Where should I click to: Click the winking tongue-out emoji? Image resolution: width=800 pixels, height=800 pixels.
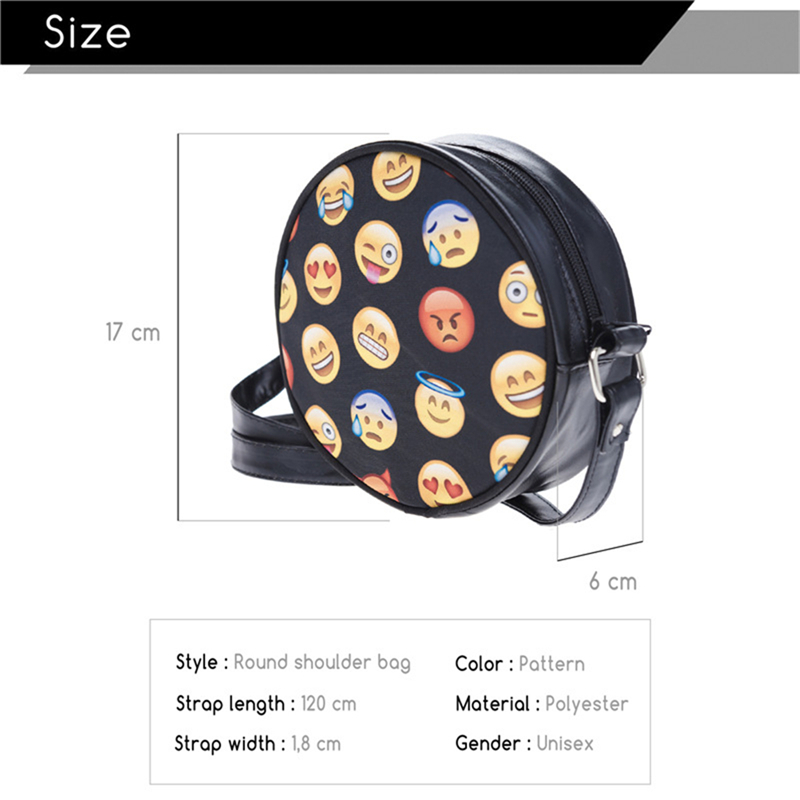(x=378, y=252)
